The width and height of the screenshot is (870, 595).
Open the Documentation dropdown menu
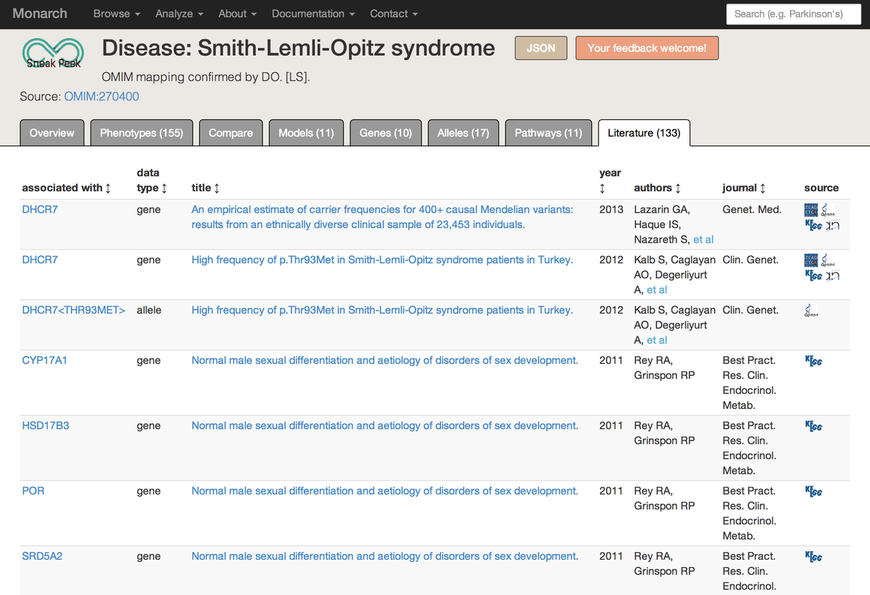(313, 14)
